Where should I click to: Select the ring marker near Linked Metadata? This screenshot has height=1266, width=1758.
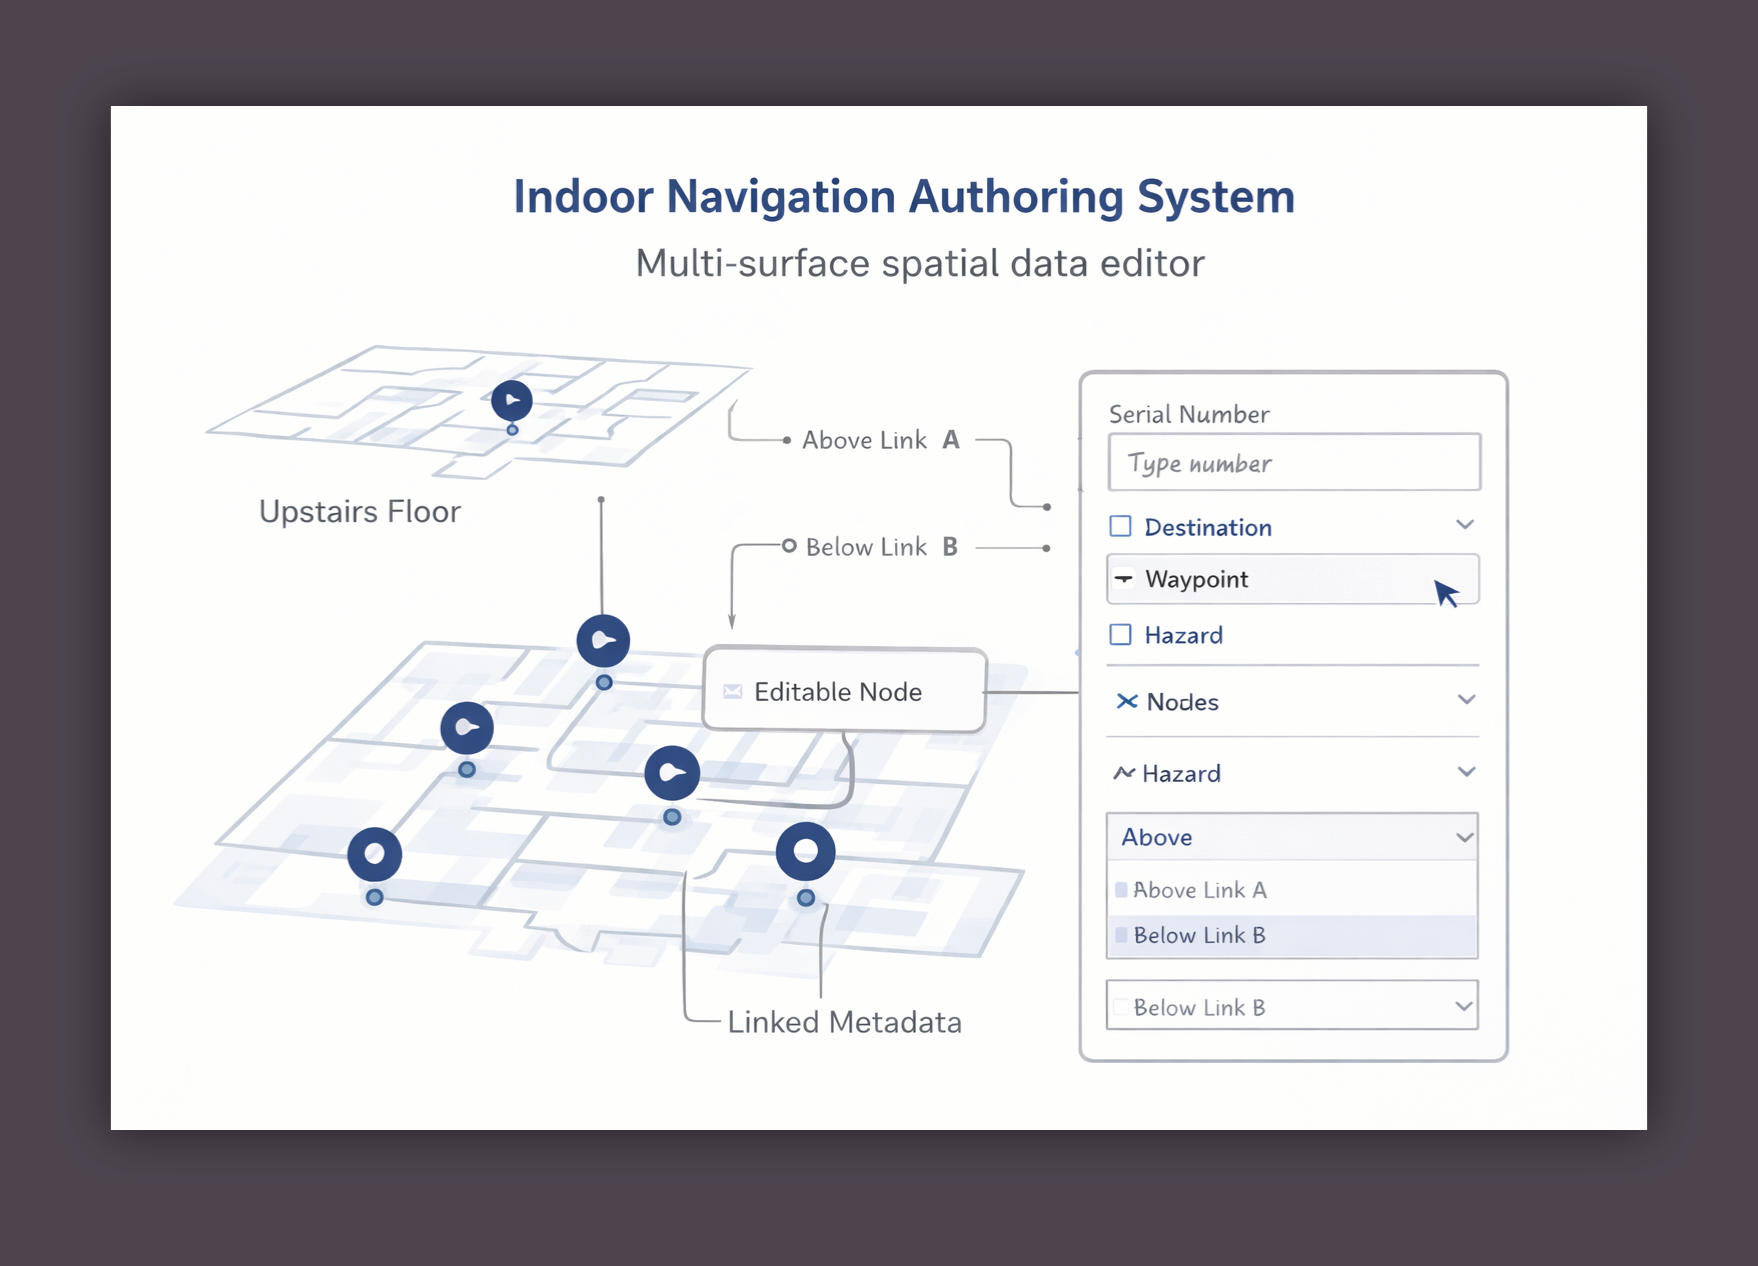coord(806,851)
